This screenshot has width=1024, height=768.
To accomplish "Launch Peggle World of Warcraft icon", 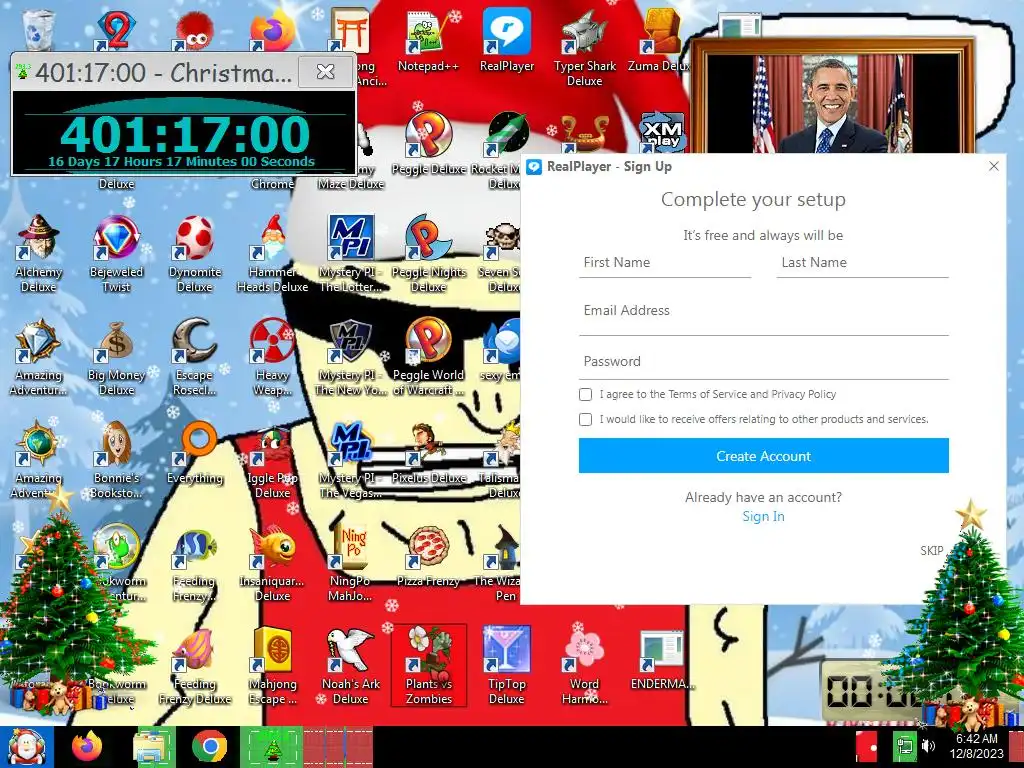I will 428,357.
